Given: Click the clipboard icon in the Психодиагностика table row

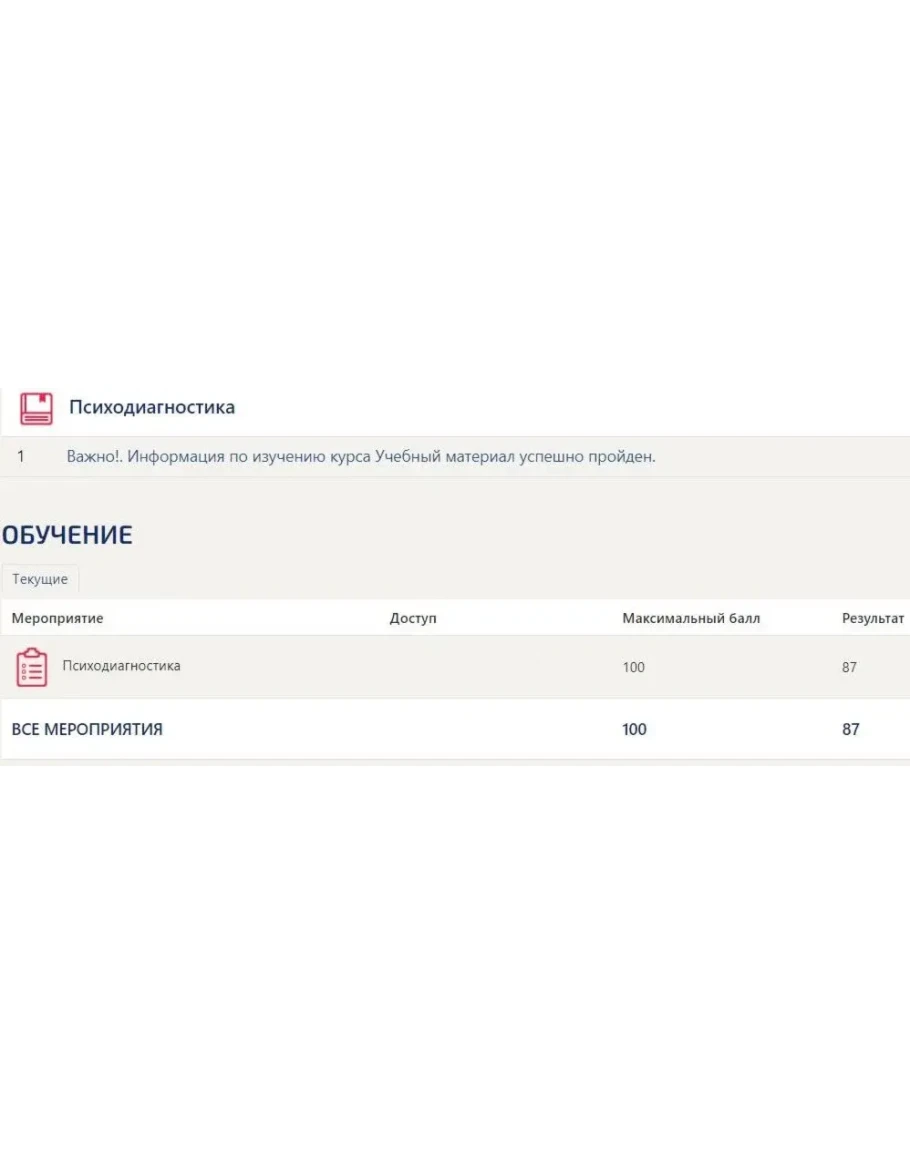Looking at the screenshot, I should (31, 667).
